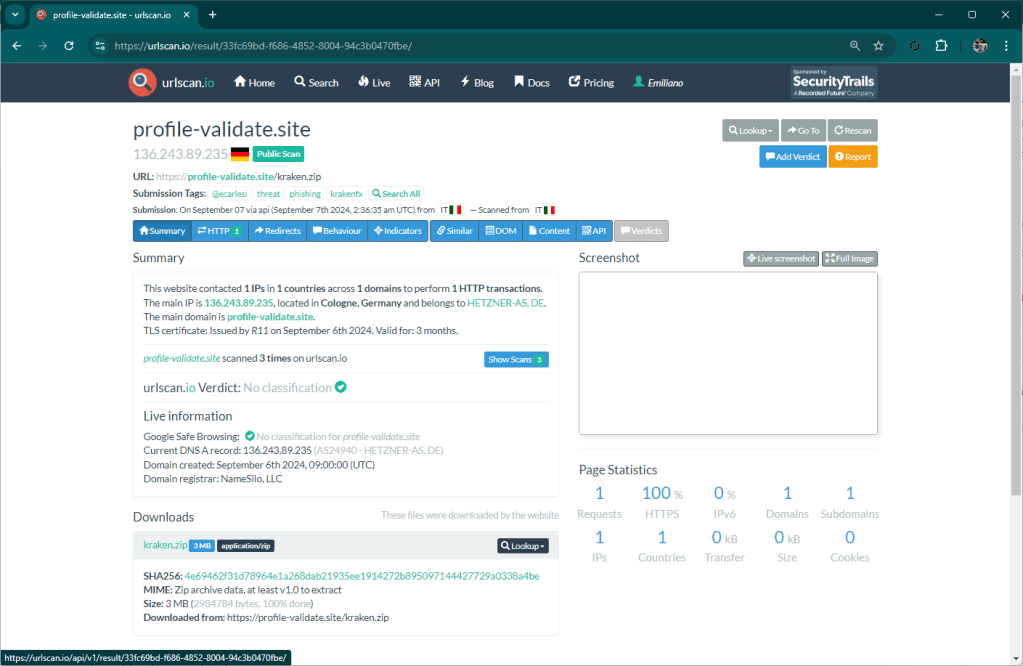Expand the top Lookup dropdown
The height and width of the screenshot is (666, 1023).
tap(750, 130)
